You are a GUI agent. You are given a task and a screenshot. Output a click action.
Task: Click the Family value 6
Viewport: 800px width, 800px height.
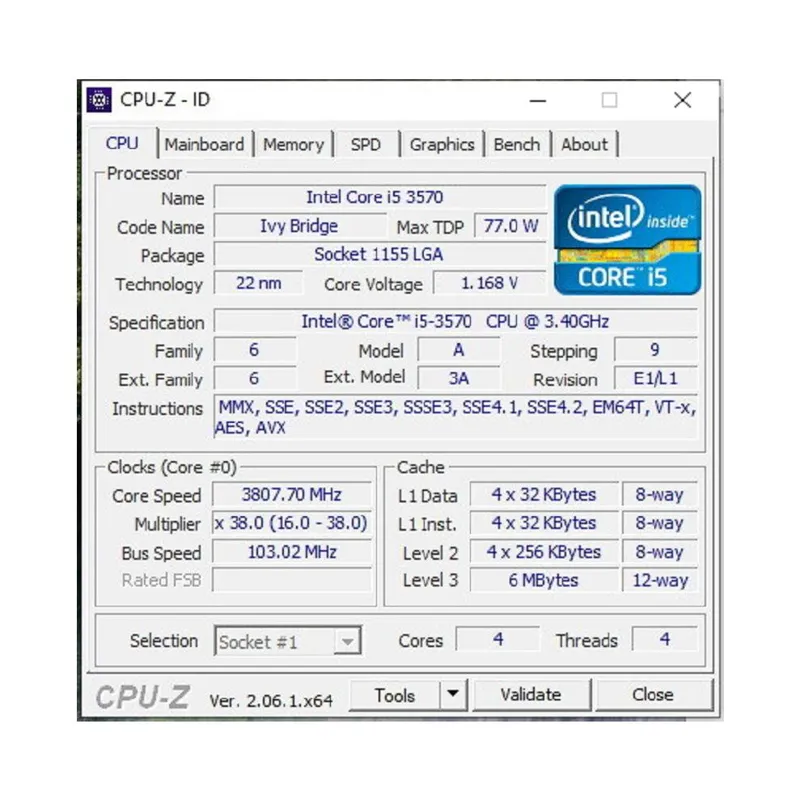[x=255, y=350]
